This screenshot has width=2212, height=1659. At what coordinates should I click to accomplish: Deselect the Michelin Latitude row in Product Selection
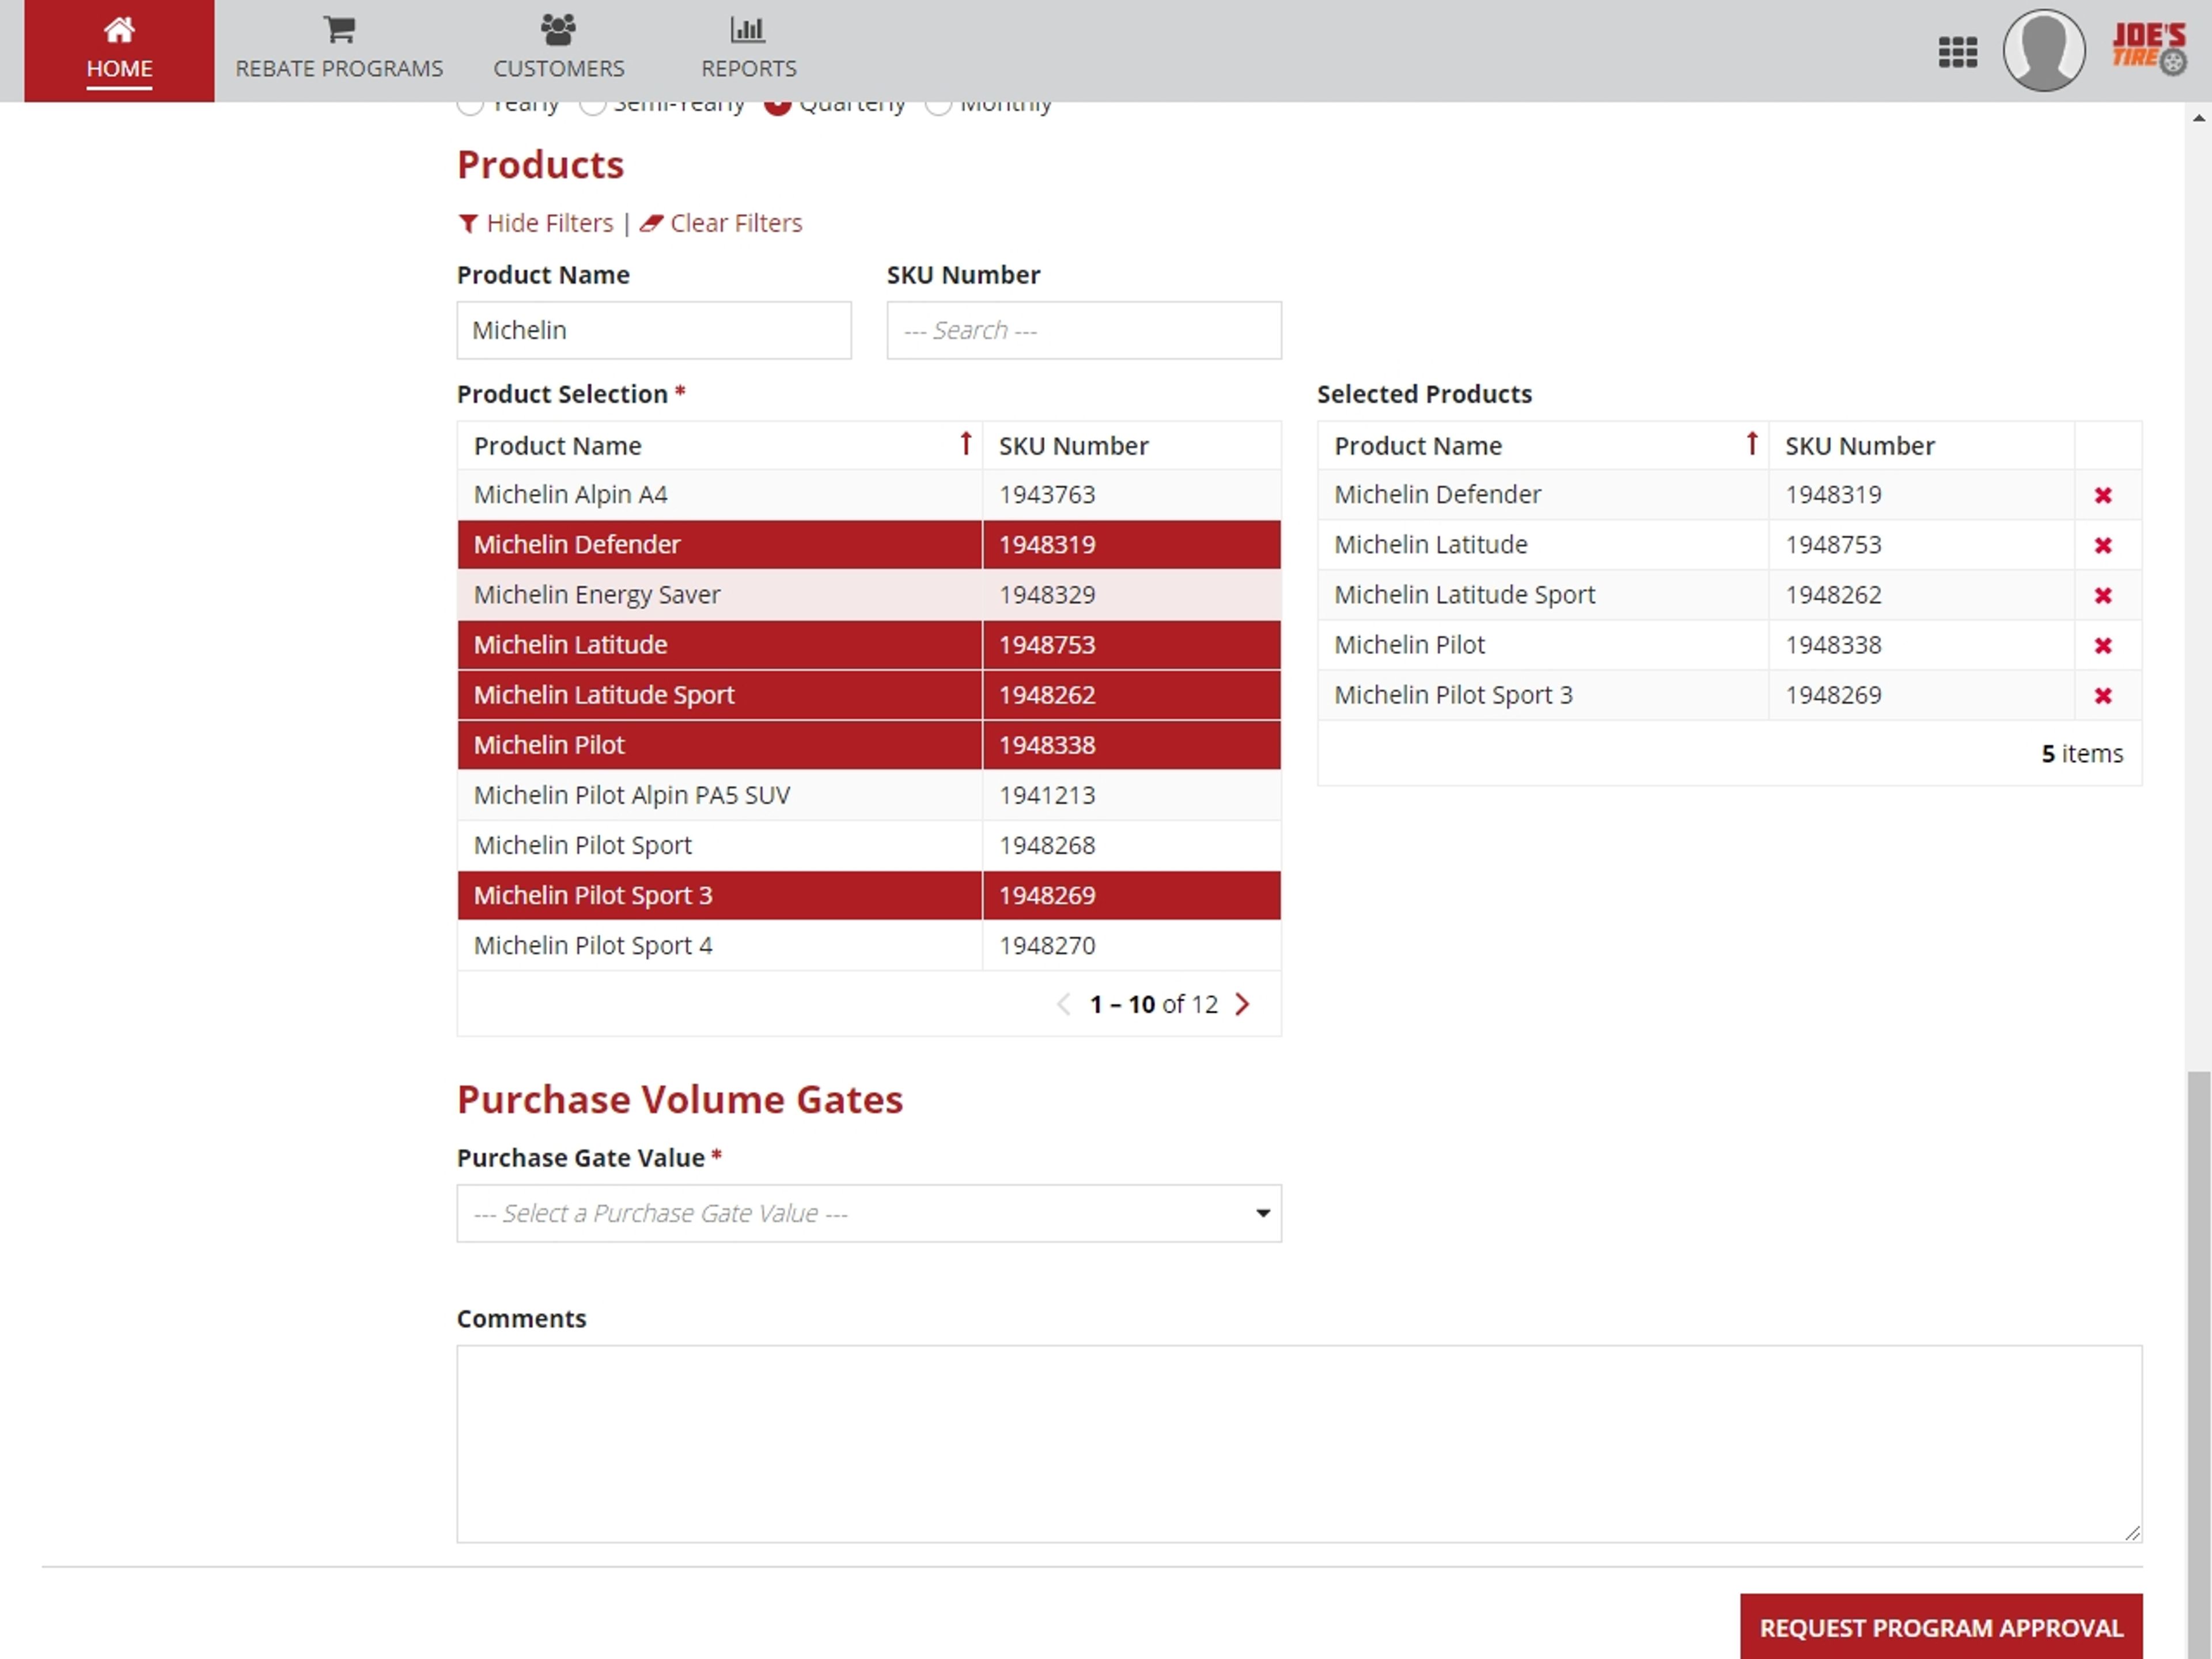point(869,645)
